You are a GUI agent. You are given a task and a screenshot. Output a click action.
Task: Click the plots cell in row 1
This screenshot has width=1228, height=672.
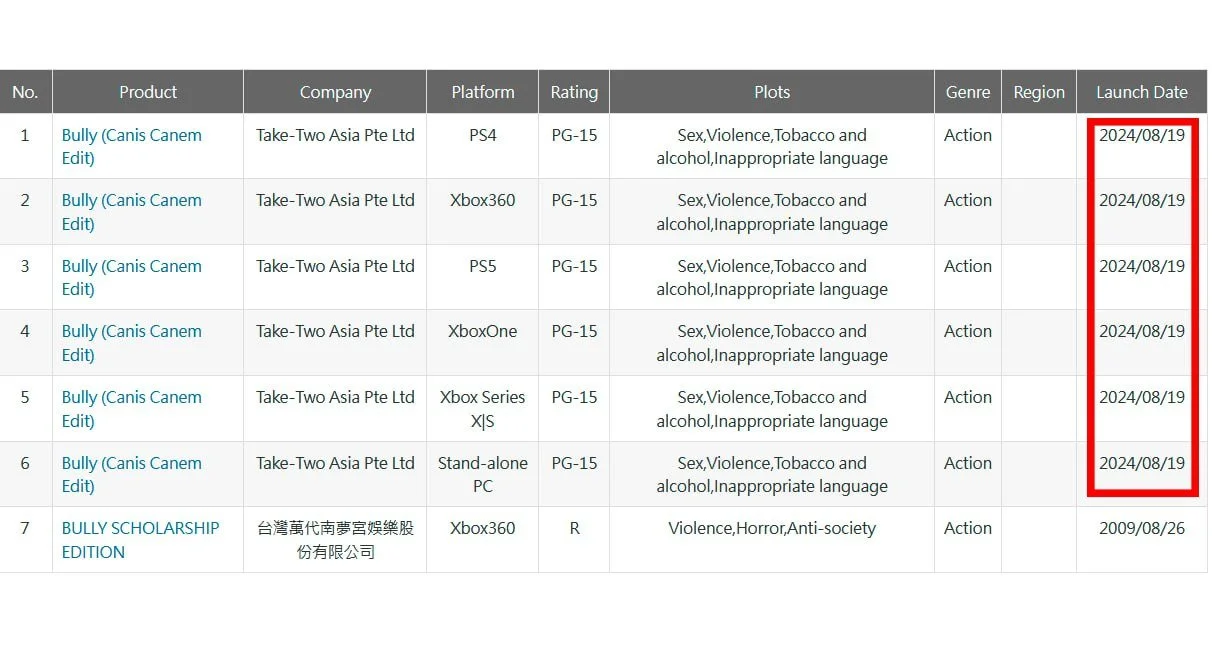[x=772, y=146]
